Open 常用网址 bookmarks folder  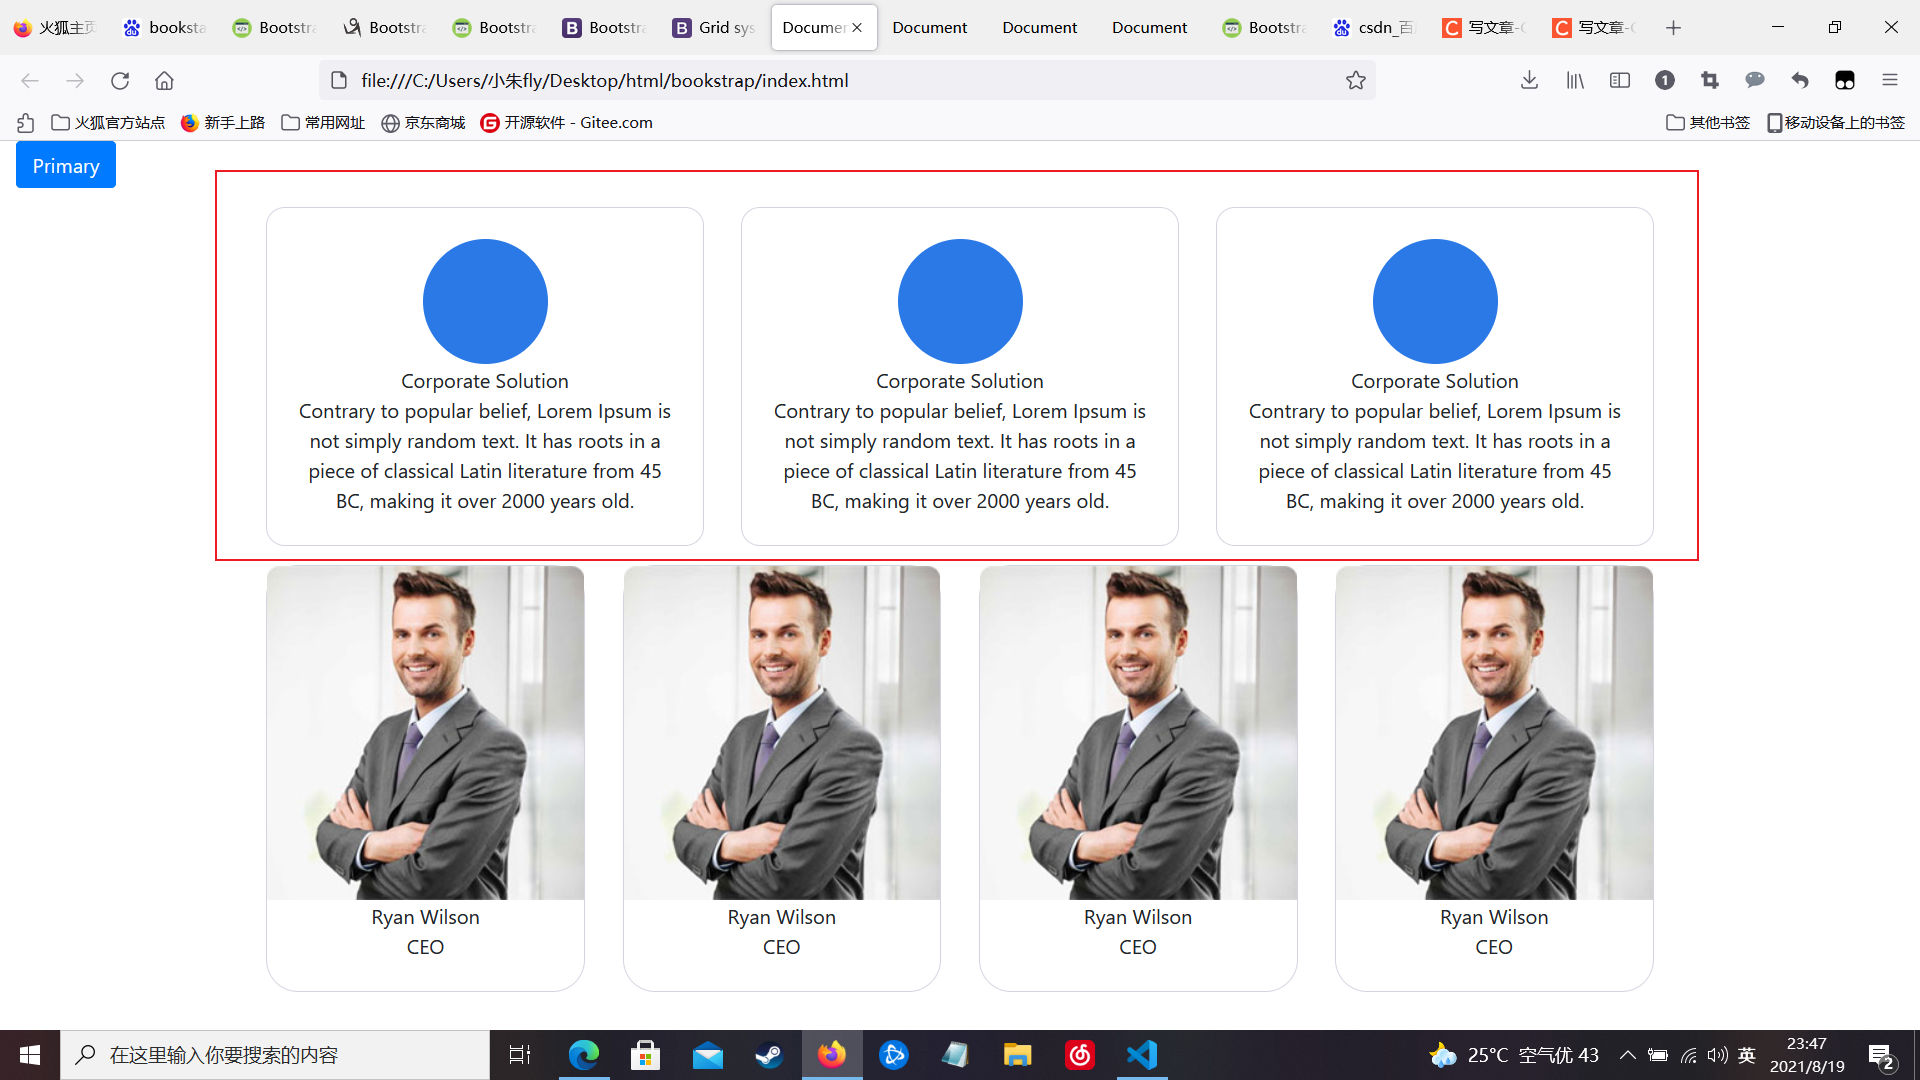pos(323,122)
